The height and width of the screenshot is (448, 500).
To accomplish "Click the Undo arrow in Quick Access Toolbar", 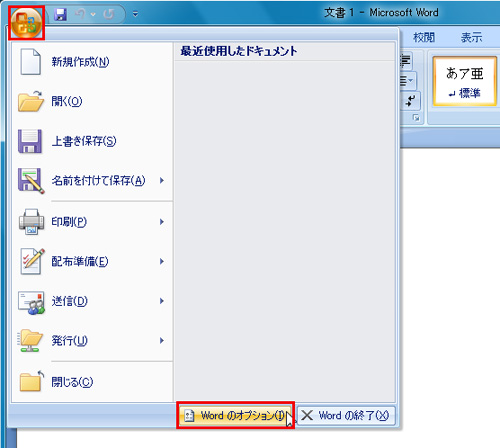I will click(80, 14).
